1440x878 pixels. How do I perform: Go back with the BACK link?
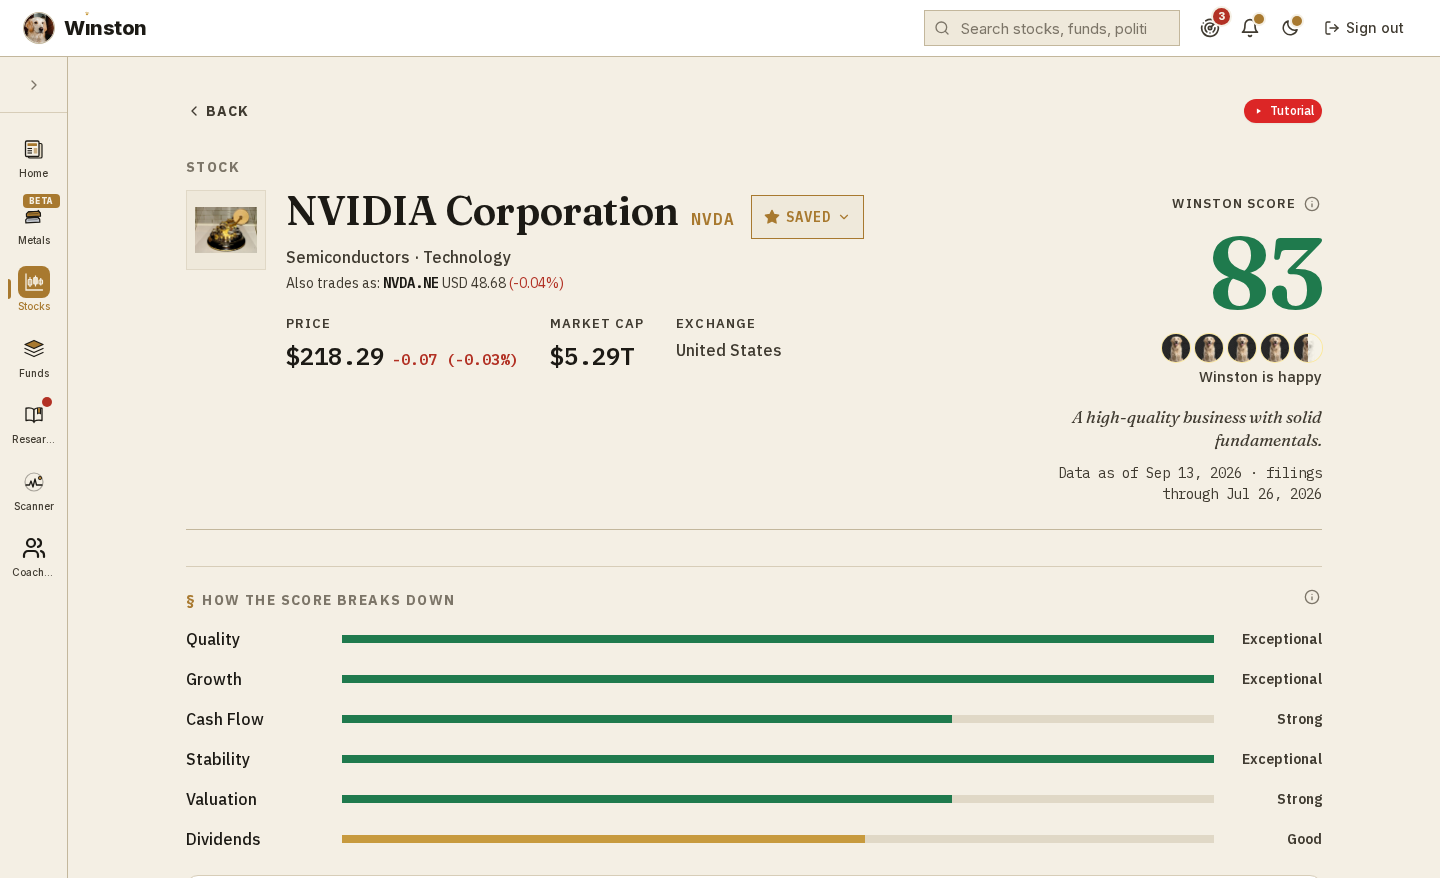(219, 111)
